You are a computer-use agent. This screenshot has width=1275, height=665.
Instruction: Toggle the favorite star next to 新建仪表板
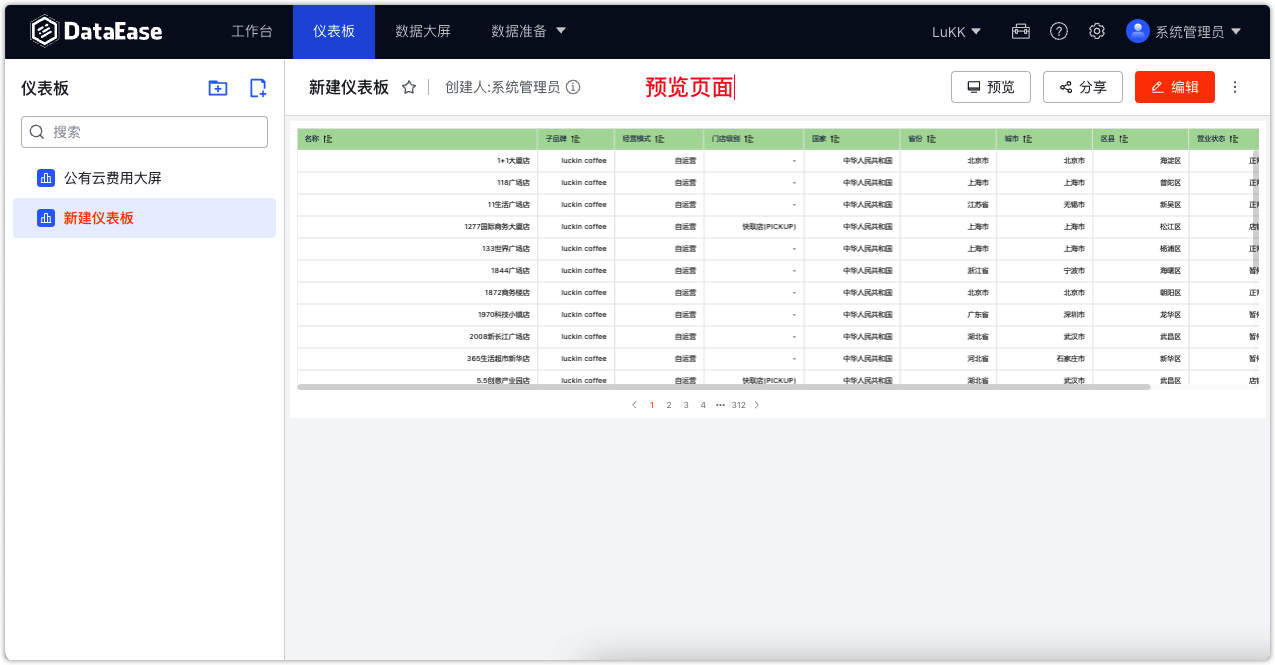(408, 87)
